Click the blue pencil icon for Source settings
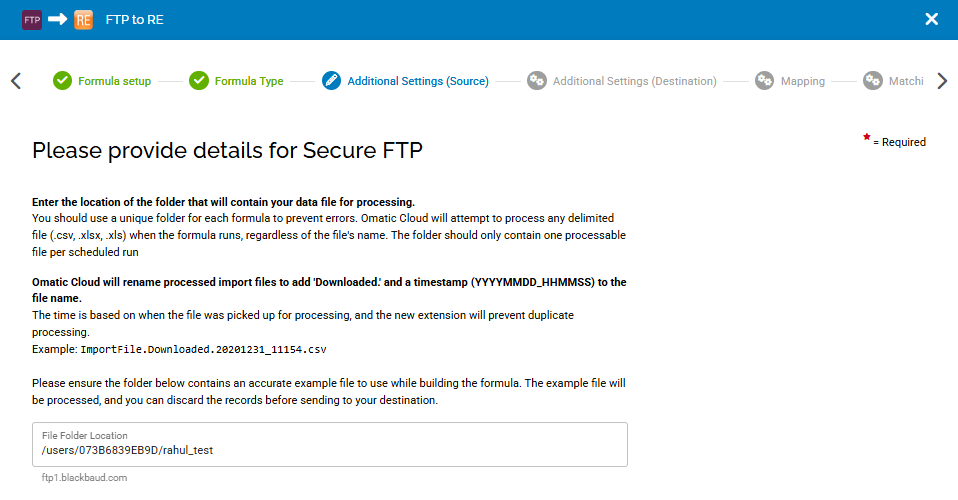This screenshot has width=958, height=500. pos(332,81)
